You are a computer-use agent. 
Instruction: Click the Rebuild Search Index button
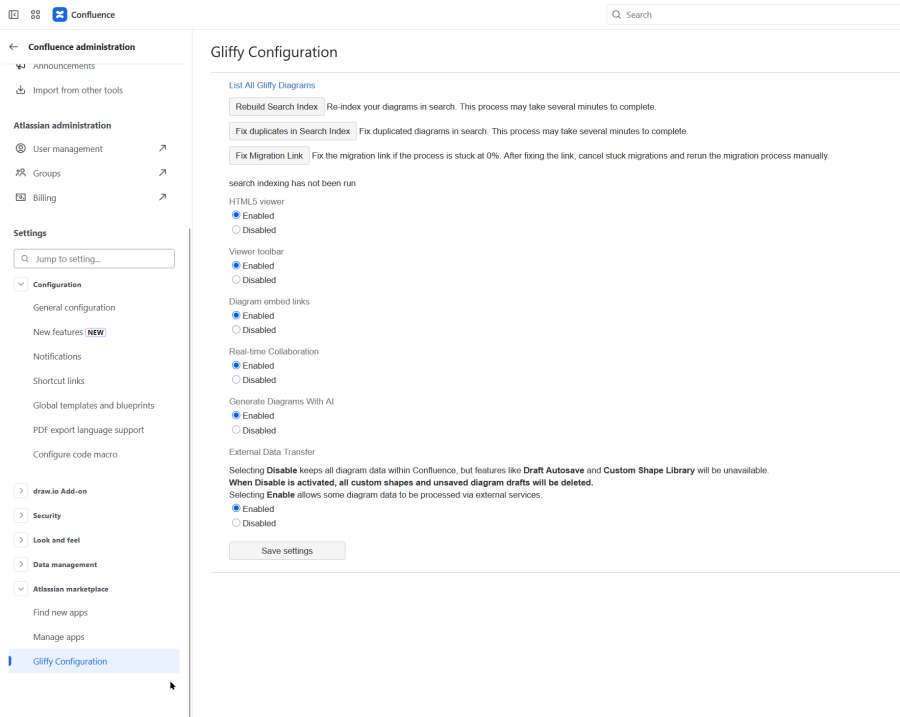(x=277, y=107)
